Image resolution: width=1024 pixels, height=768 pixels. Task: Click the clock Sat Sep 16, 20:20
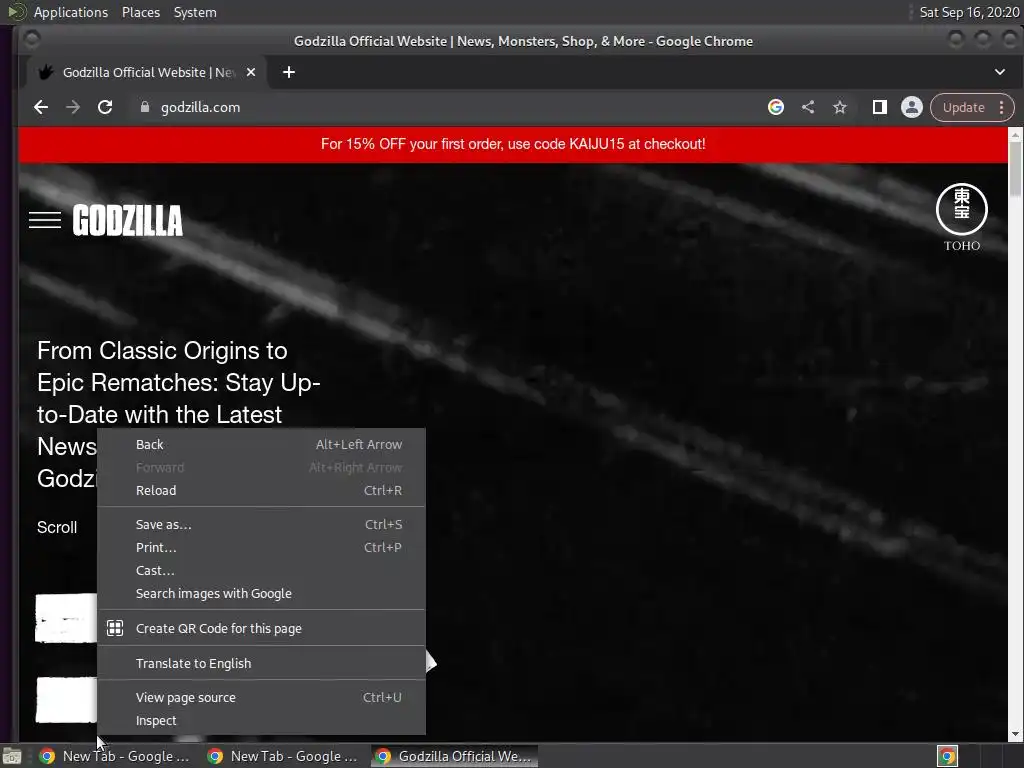[969, 12]
